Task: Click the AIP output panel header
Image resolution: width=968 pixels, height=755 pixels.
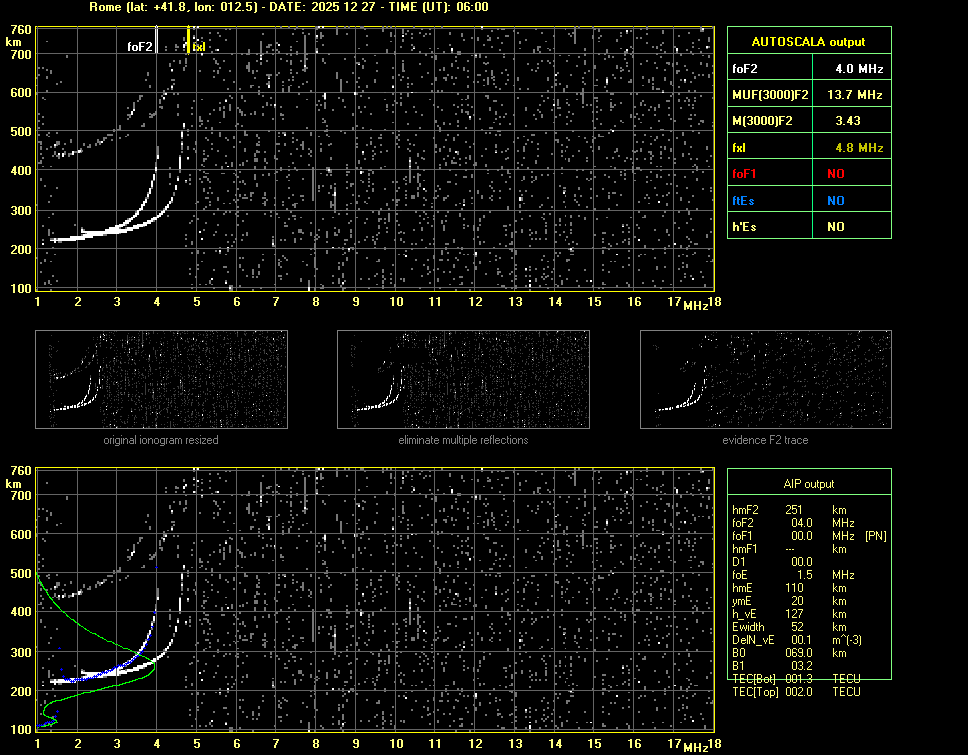Action: pyautogui.click(x=808, y=484)
